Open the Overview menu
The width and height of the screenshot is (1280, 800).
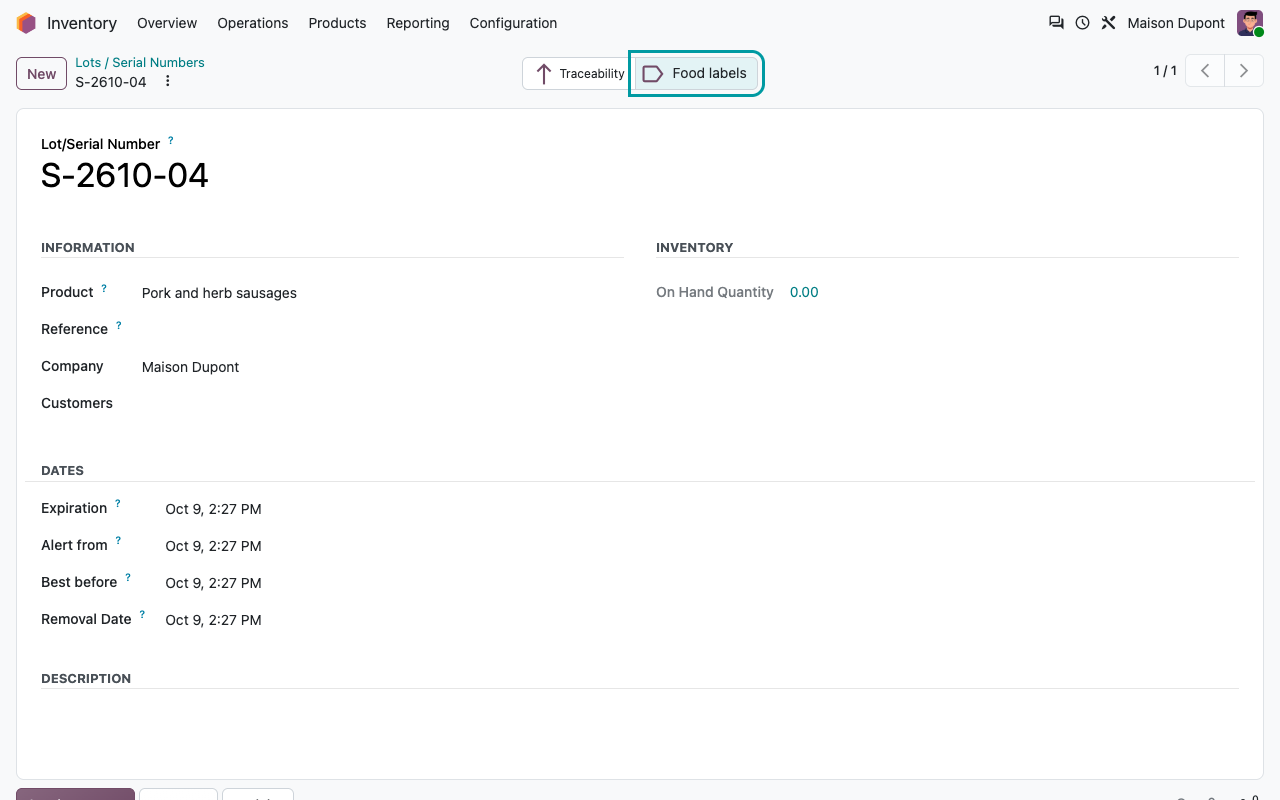(x=167, y=23)
